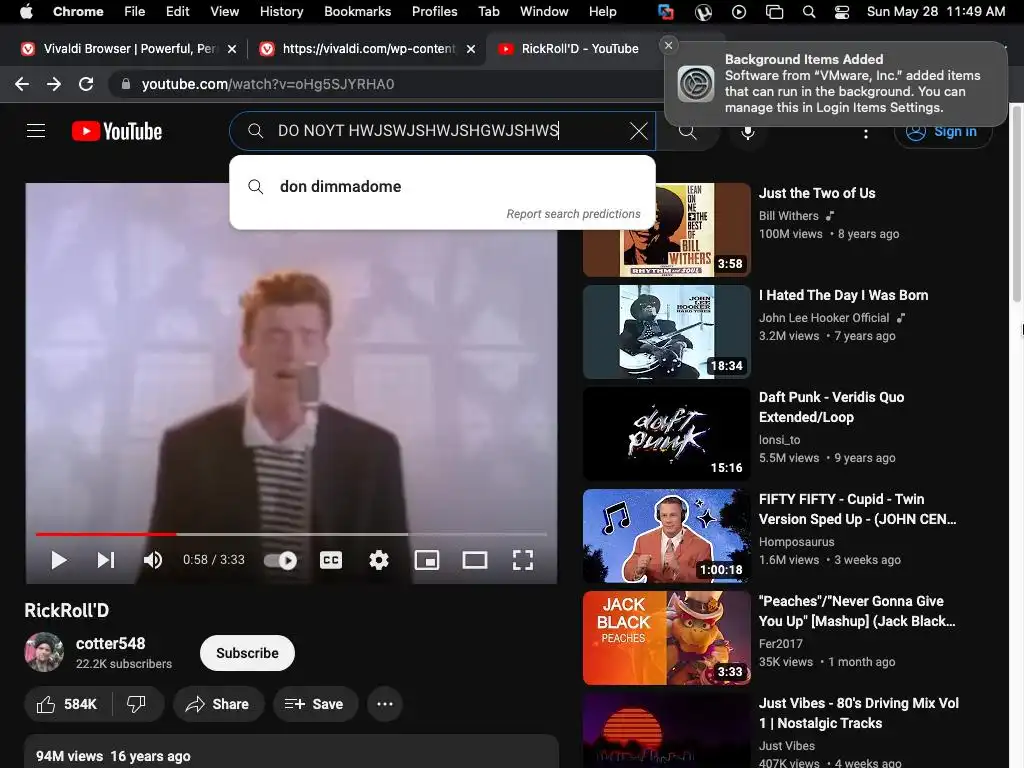Click the page vertical scrollbar
The height and width of the screenshot is (768, 1024).
(x=1017, y=202)
